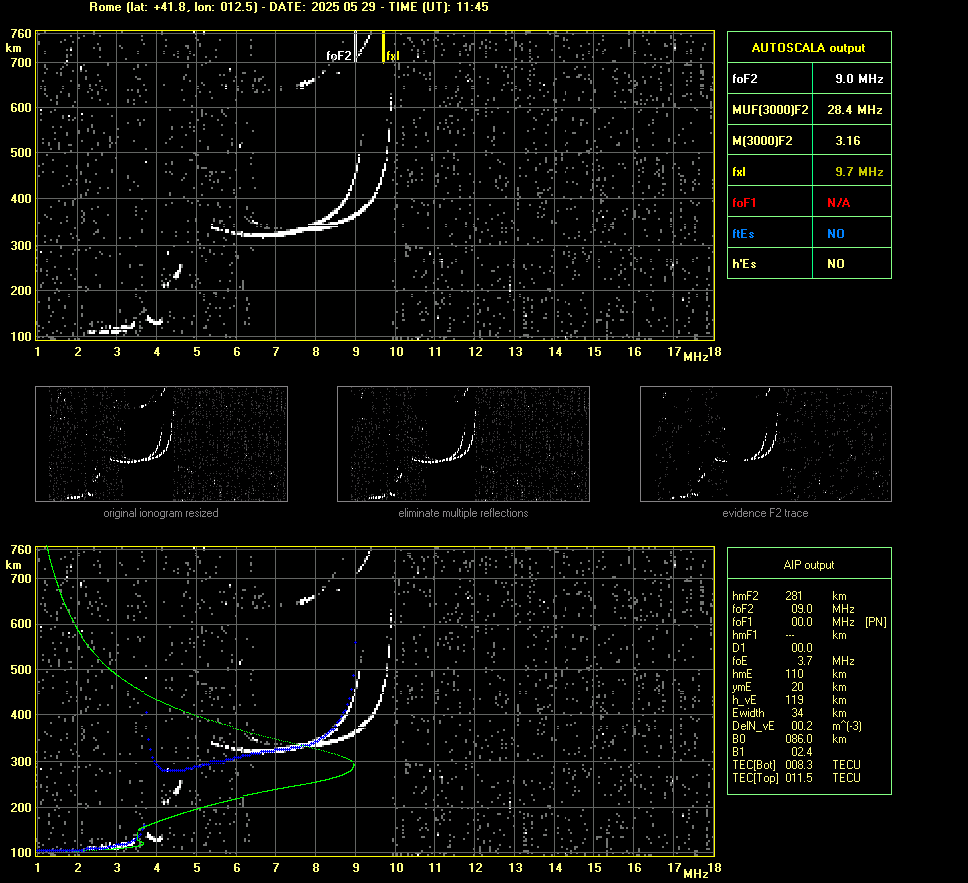Click 'evidence F2 trace' caption text
The height and width of the screenshot is (883, 968).
pyautogui.click(x=766, y=513)
